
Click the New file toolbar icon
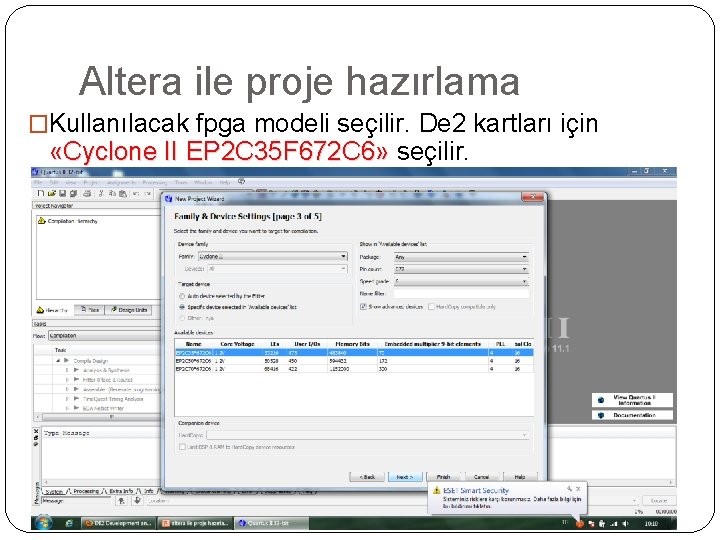point(41,193)
